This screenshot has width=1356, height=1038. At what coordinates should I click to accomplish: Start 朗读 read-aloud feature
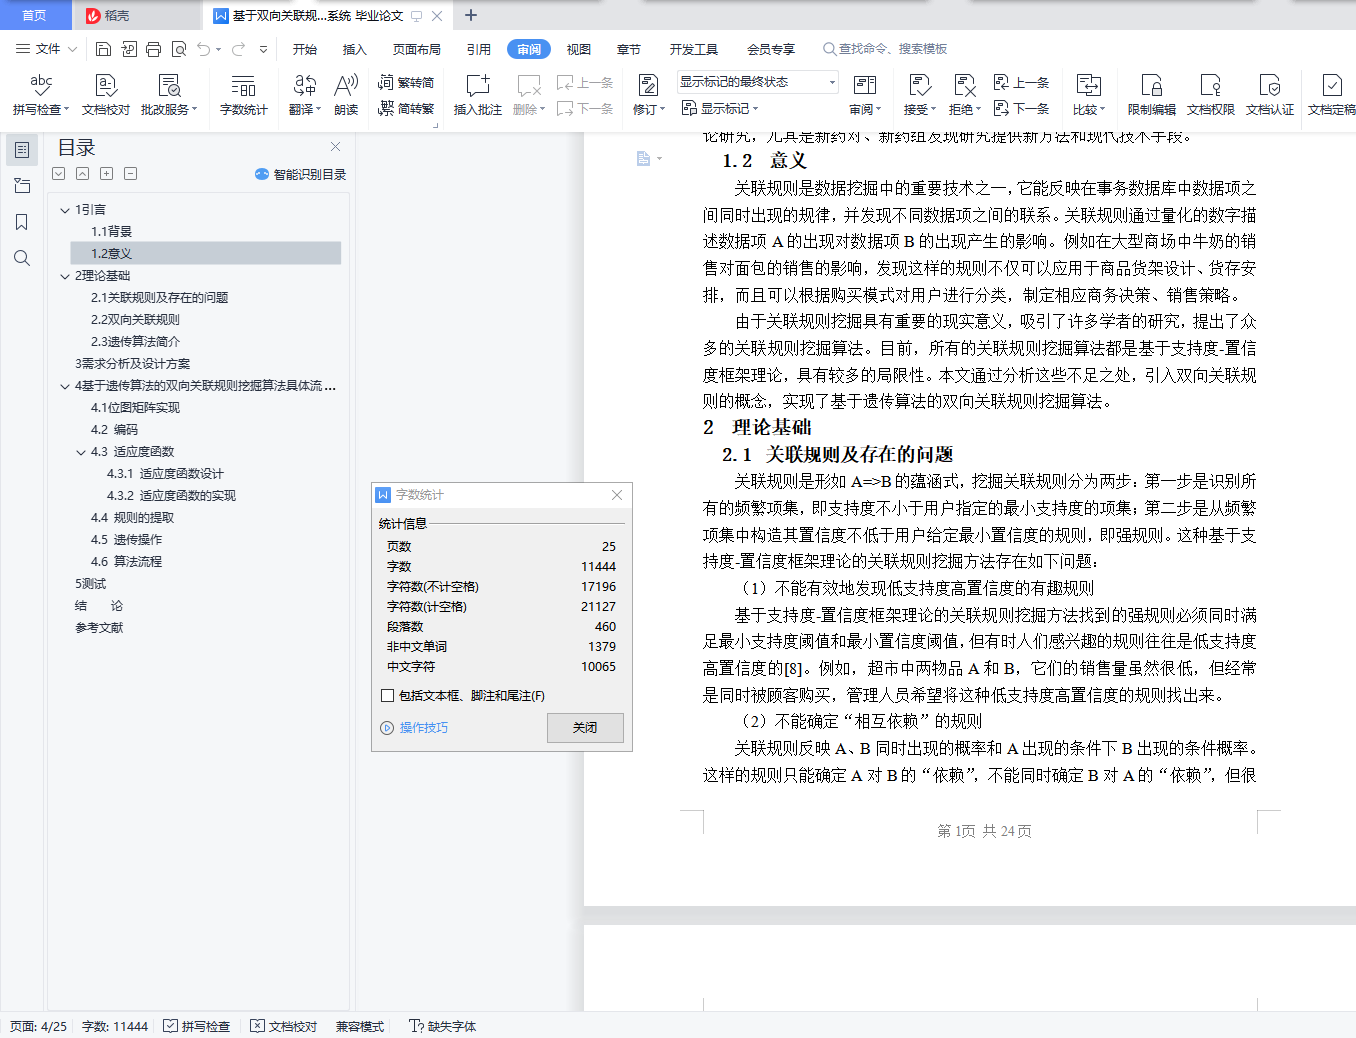(346, 95)
